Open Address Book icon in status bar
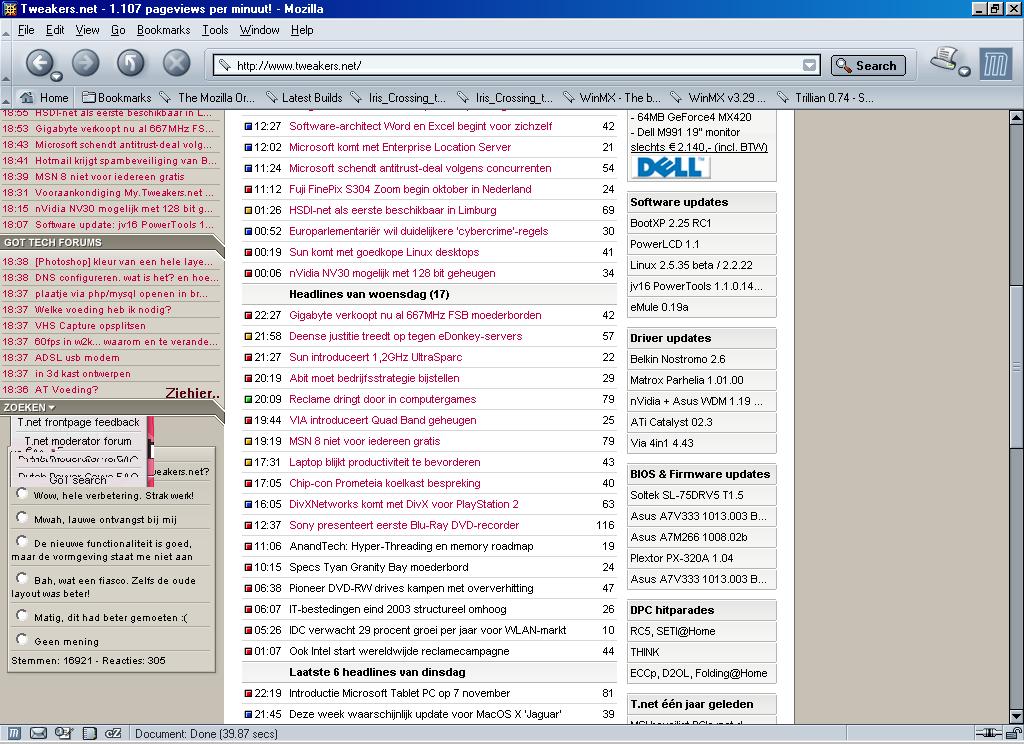Image resolution: width=1024 pixels, height=744 pixels. [x=89, y=734]
